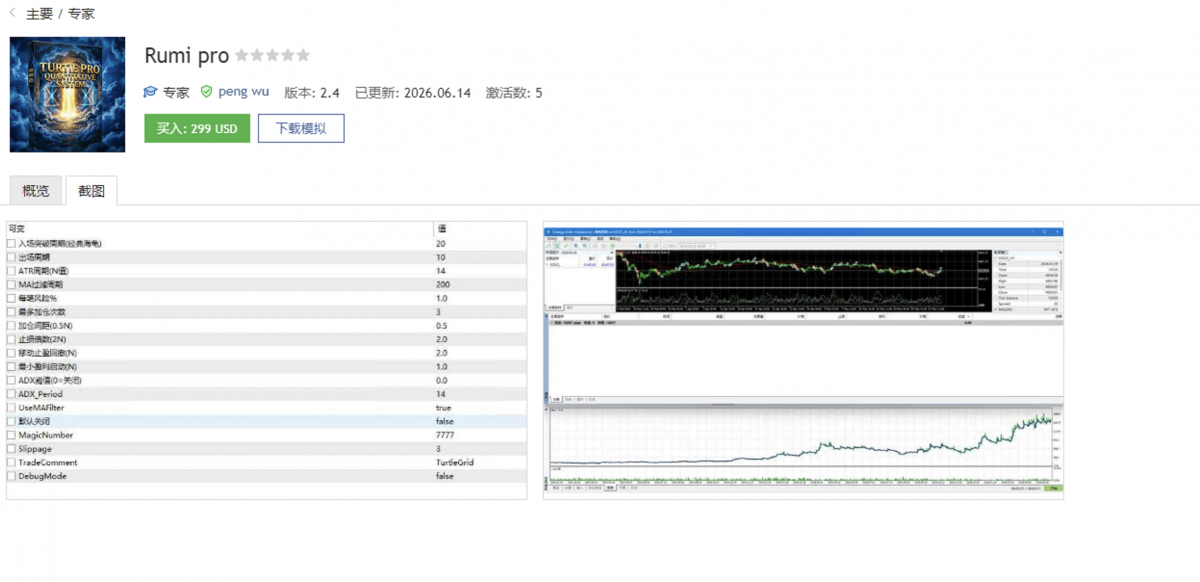Click the back chevron beside 主要 breadcrumb
The height and width of the screenshot is (582, 1200).
coord(12,14)
